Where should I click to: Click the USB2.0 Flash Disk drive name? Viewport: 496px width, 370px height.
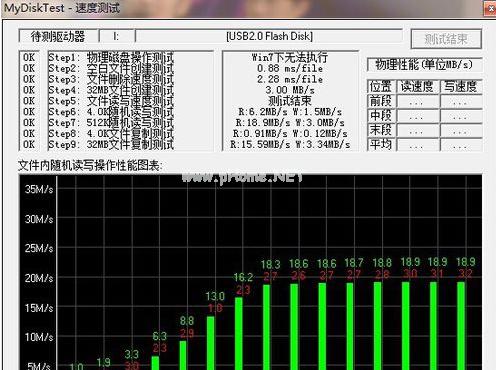(269, 36)
